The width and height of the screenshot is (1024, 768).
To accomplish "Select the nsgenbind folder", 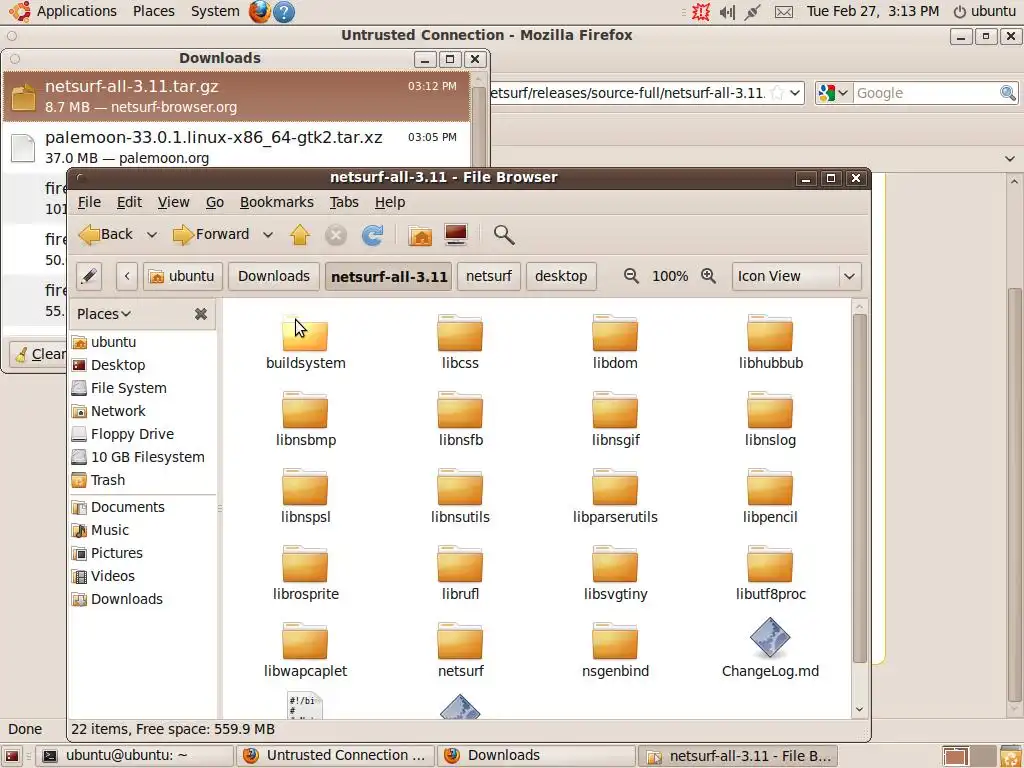I will coord(615,651).
